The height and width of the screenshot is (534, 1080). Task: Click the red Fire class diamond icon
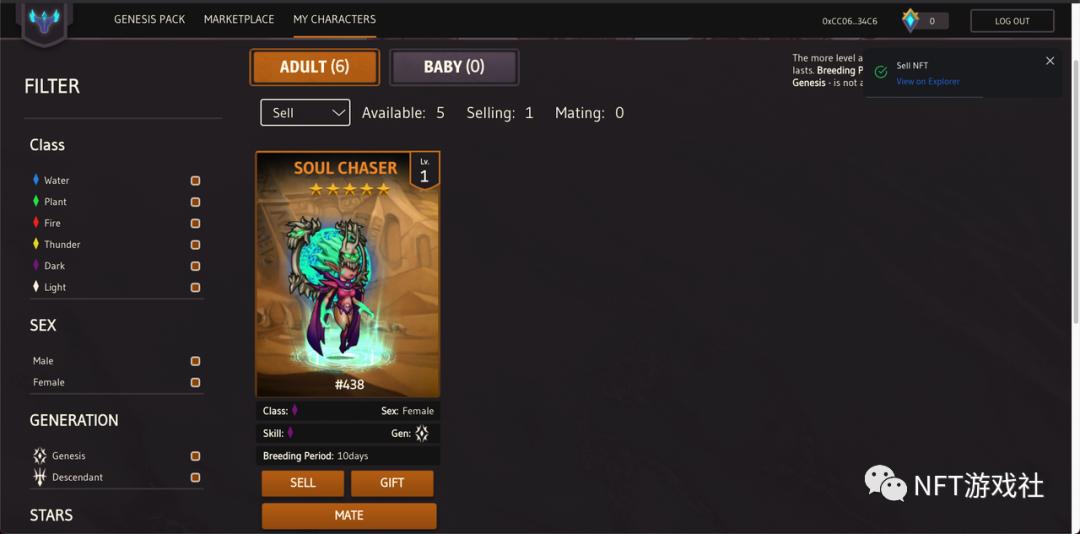tap(36, 223)
